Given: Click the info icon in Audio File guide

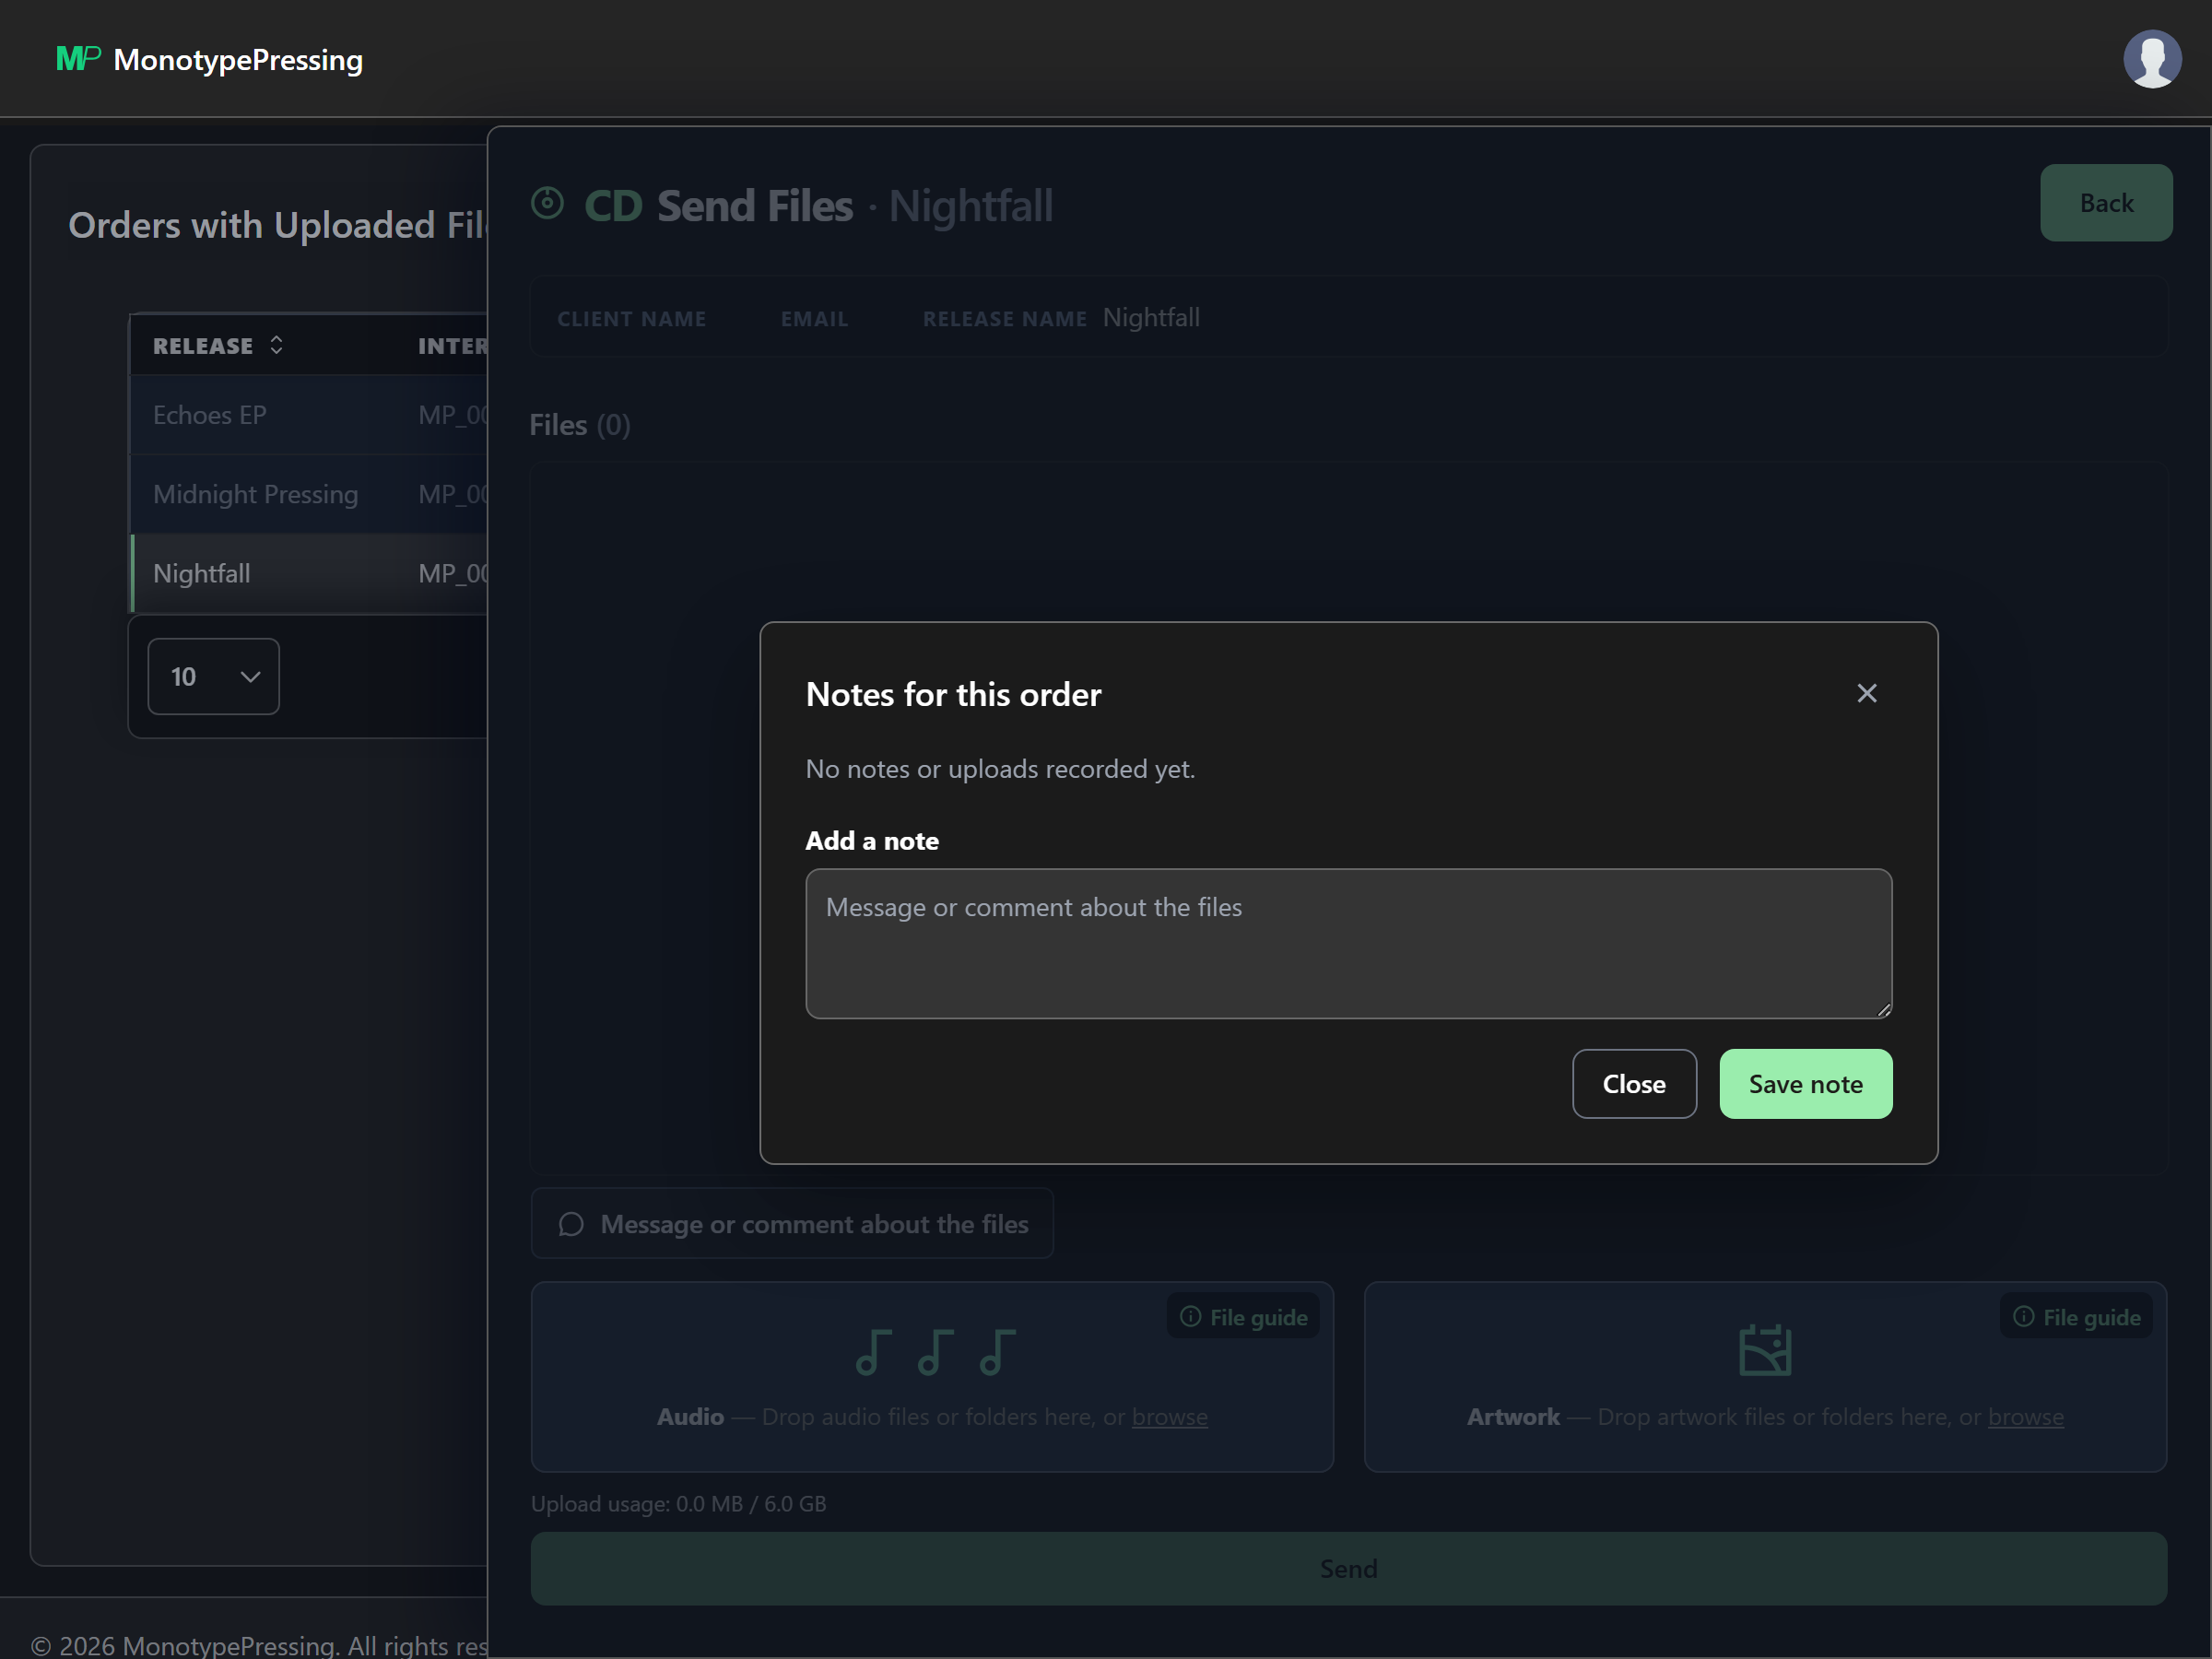Looking at the screenshot, I should 1190,1316.
